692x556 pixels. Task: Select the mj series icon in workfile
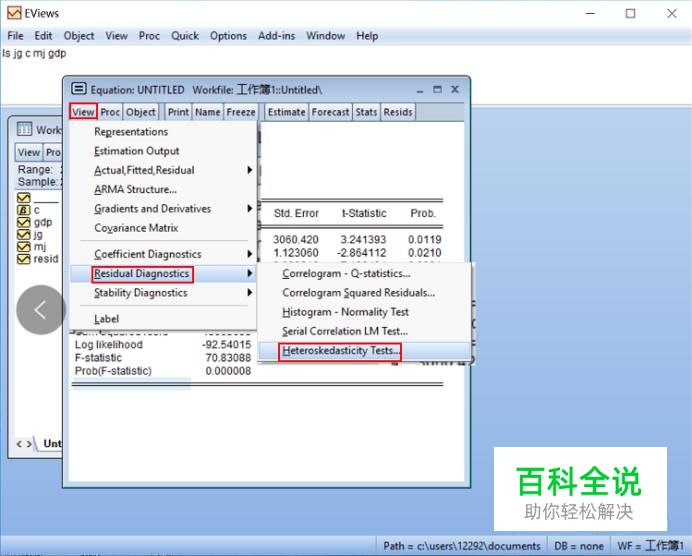pyautogui.click(x=23, y=246)
